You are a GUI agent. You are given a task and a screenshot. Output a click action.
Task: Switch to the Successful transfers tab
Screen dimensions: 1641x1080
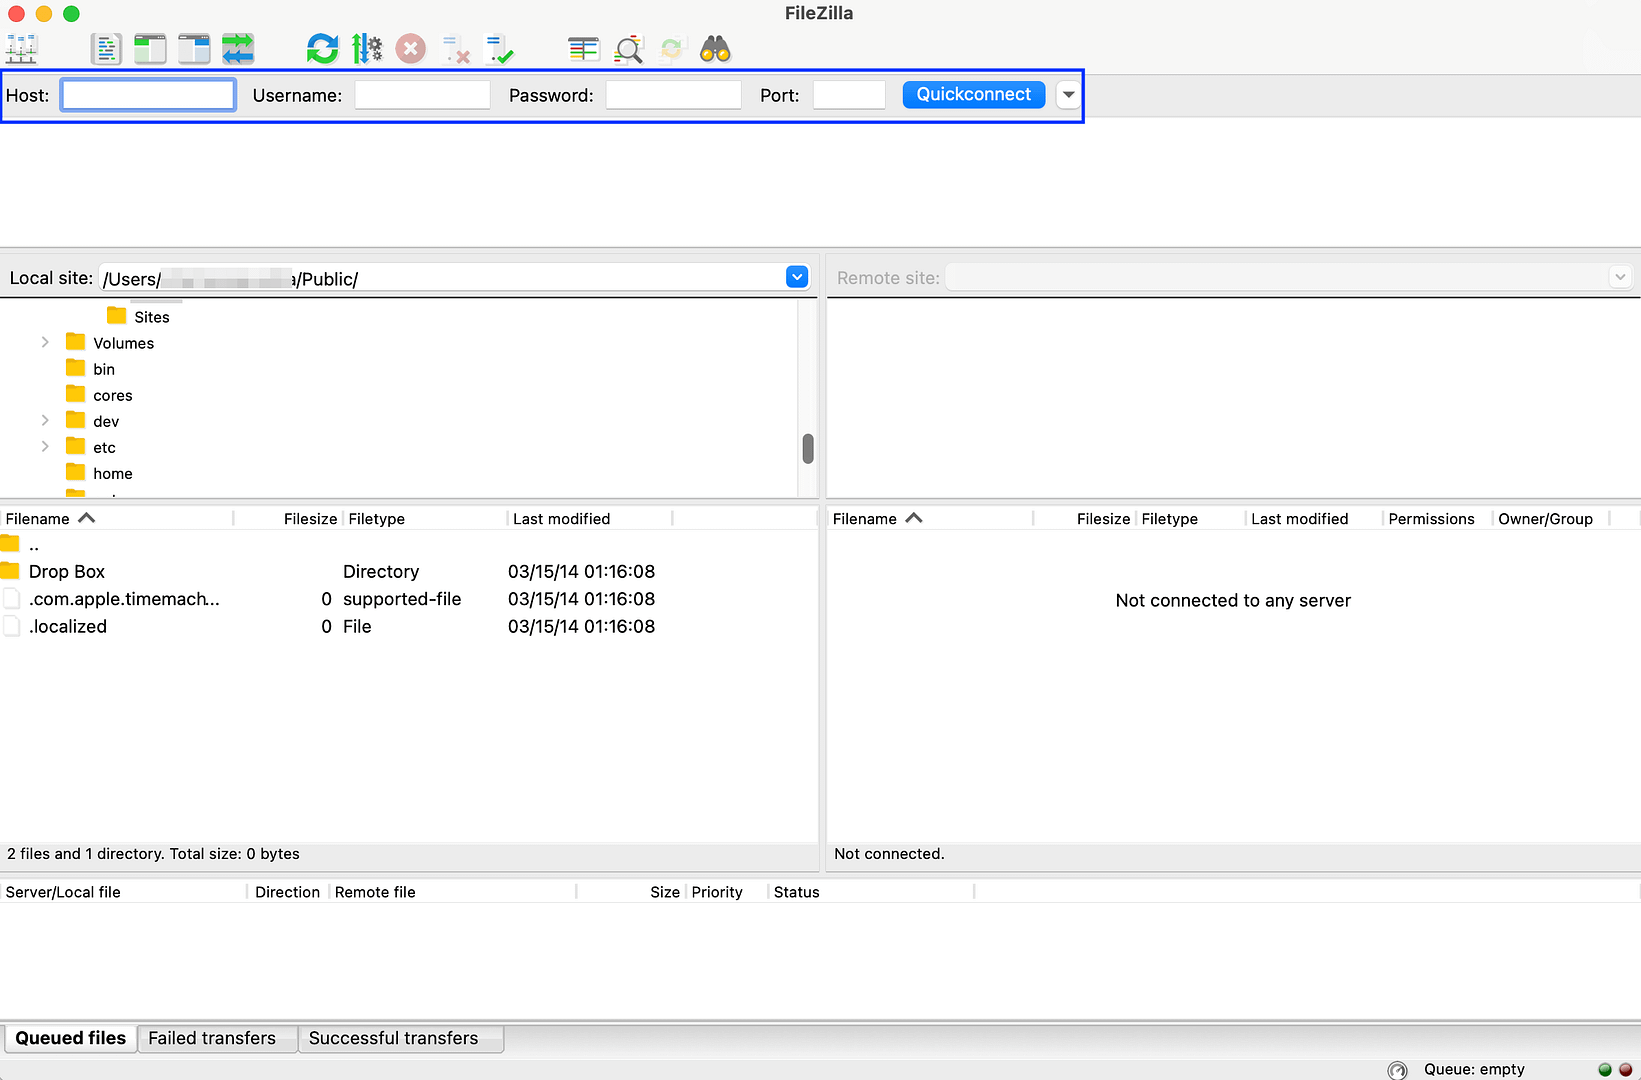point(400,1038)
